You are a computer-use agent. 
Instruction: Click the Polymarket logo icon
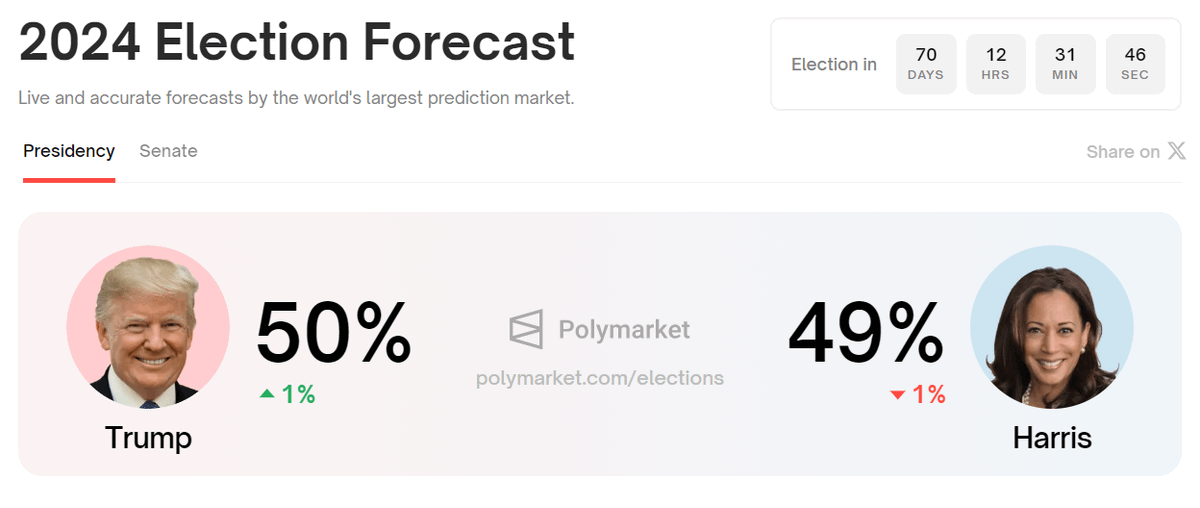pos(526,329)
